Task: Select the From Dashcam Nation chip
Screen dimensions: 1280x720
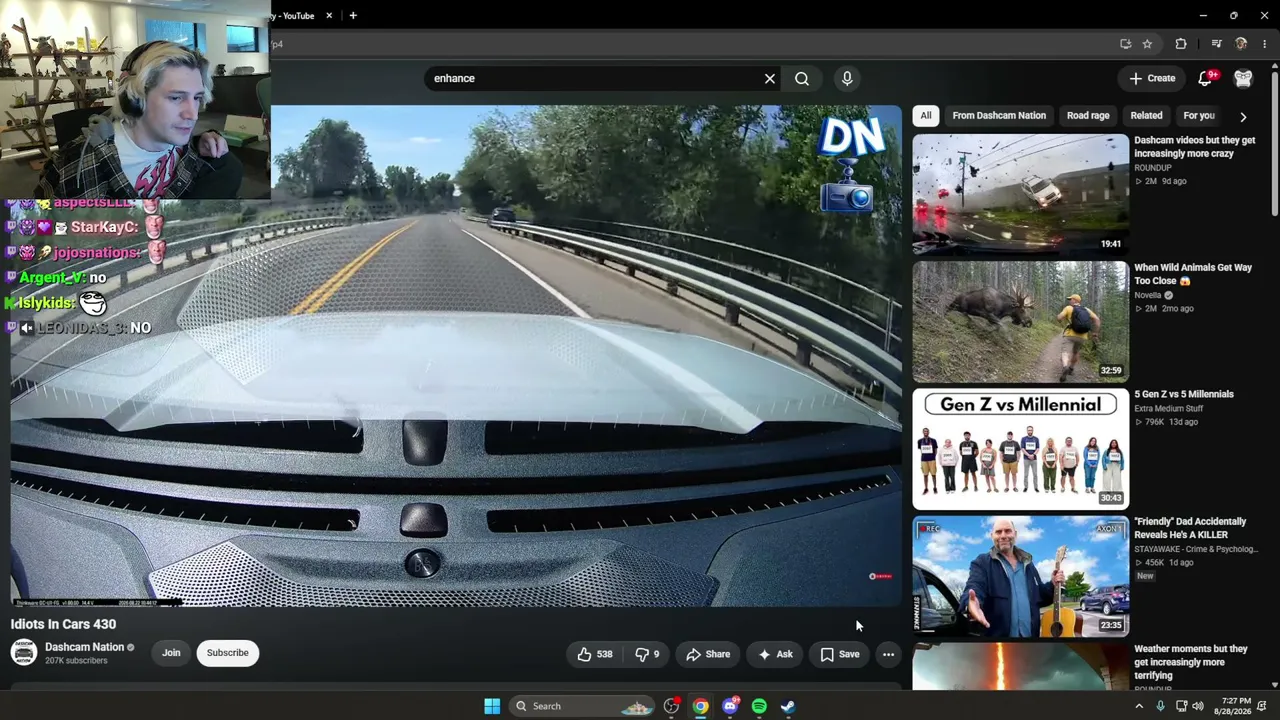Action: [x=999, y=116]
